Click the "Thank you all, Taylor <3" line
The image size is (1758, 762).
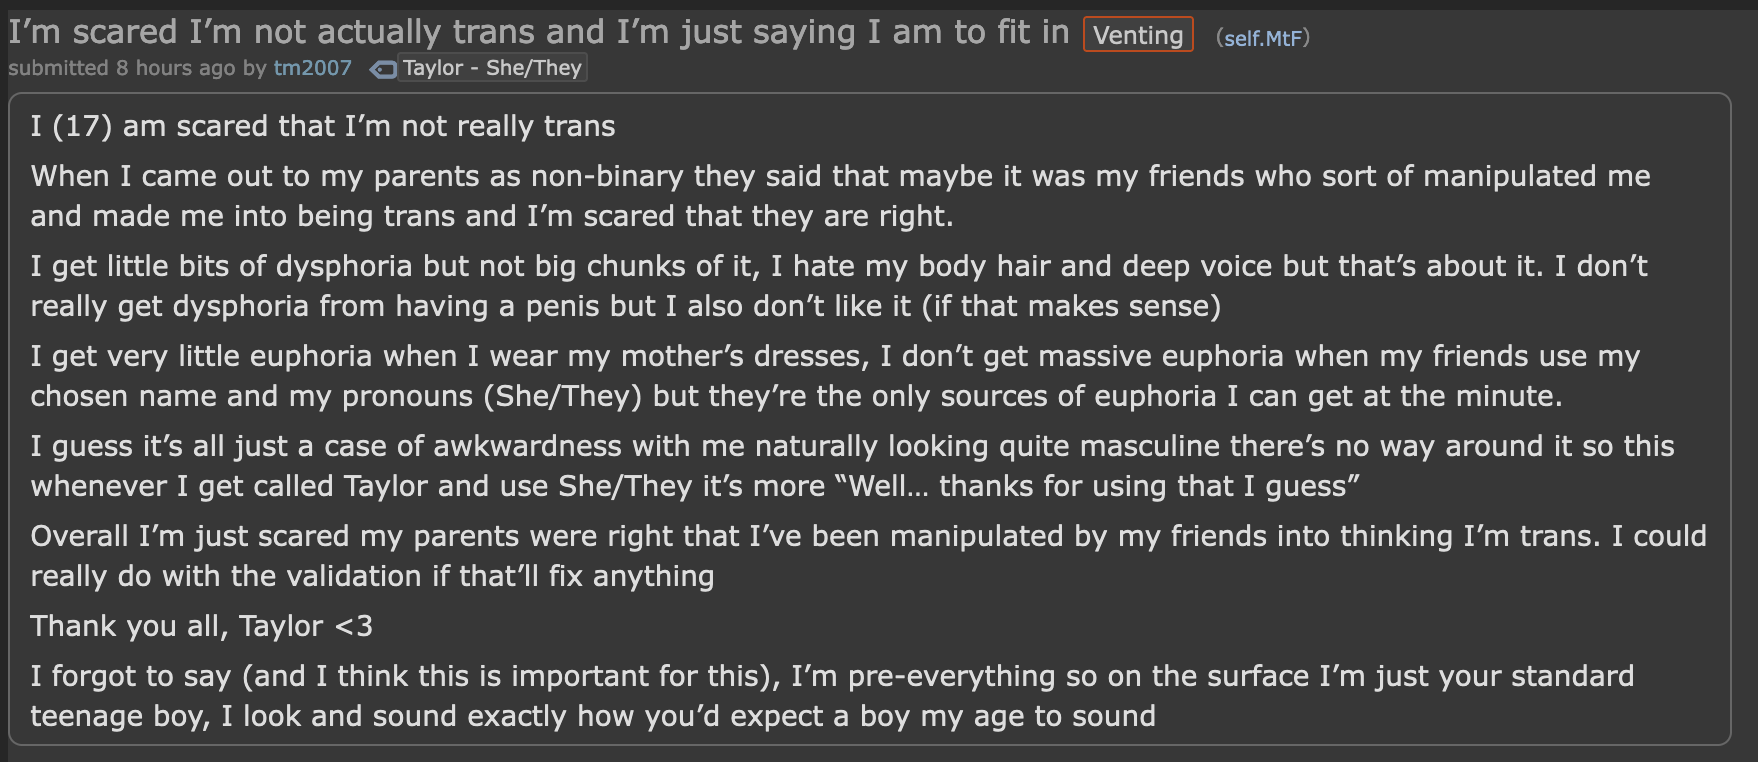point(201,626)
